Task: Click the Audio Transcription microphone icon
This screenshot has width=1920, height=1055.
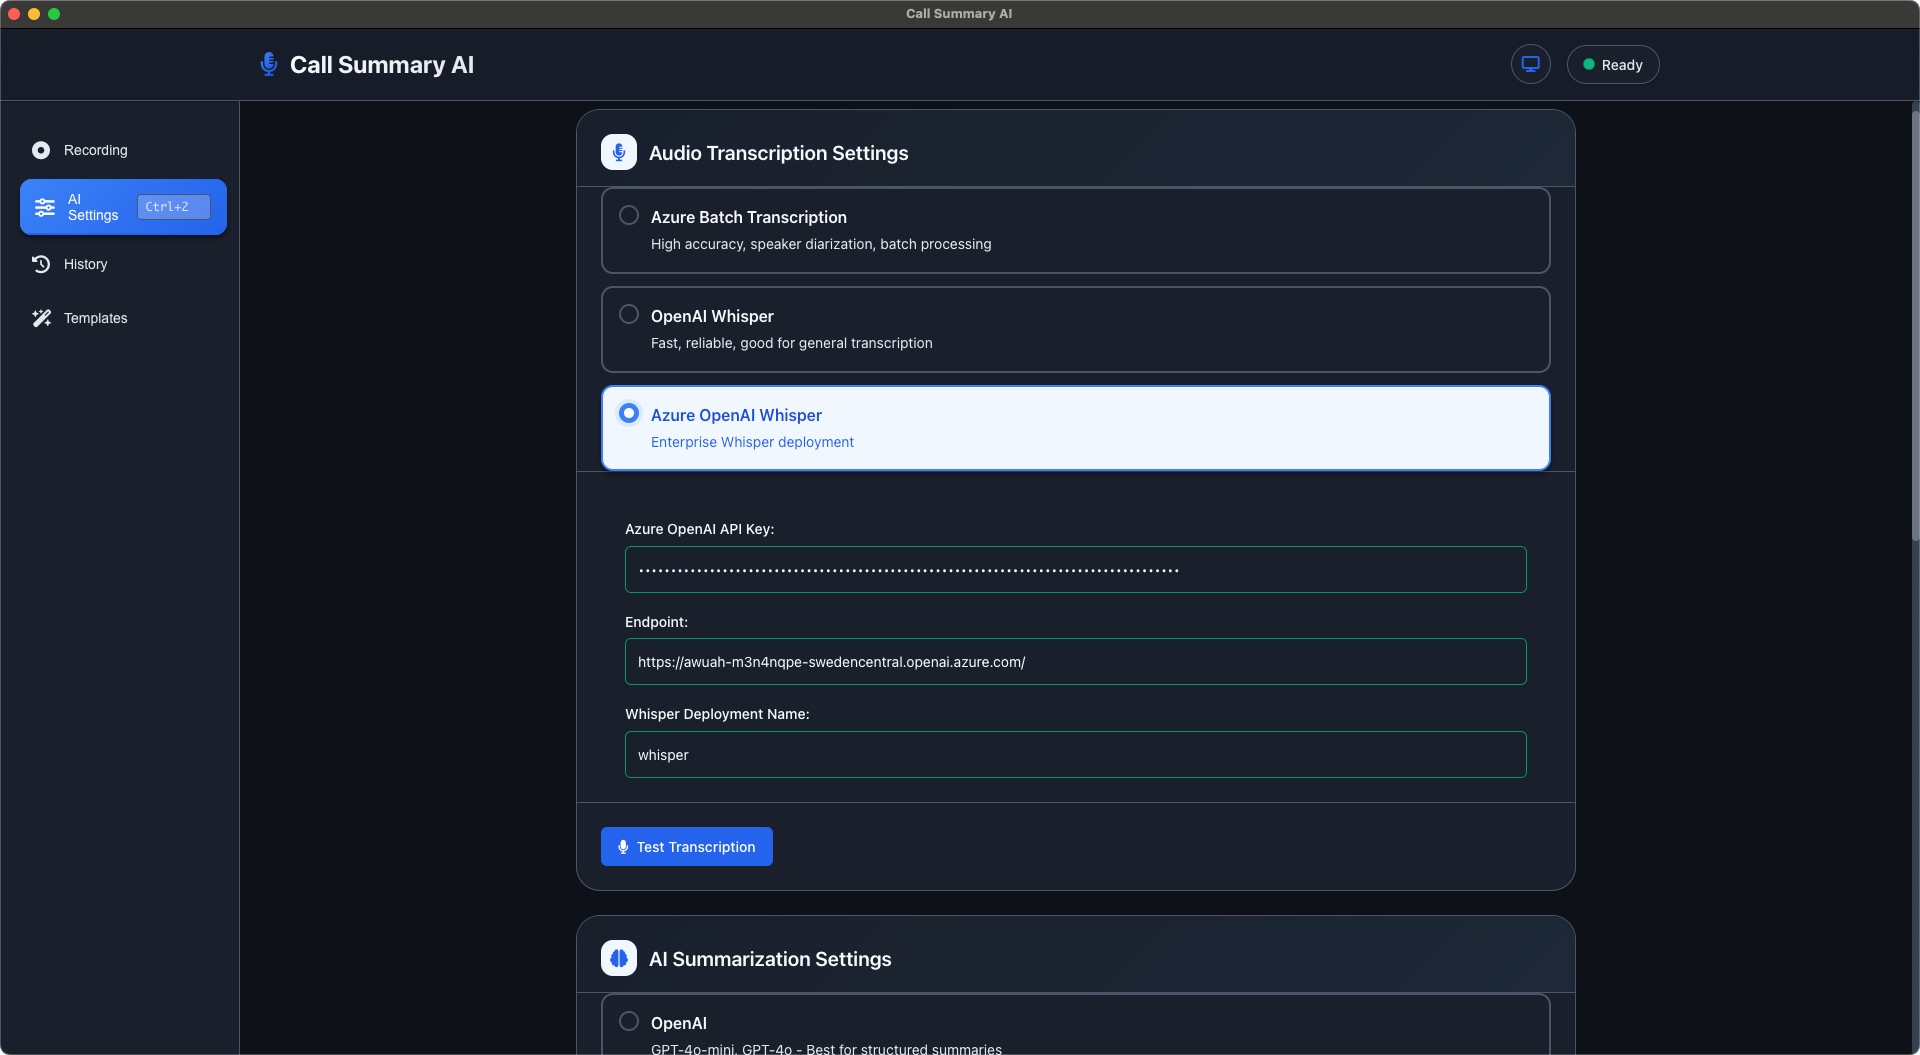Action: tap(619, 152)
